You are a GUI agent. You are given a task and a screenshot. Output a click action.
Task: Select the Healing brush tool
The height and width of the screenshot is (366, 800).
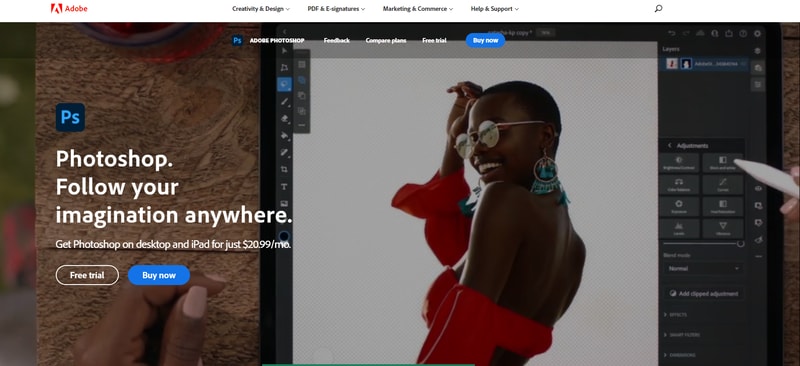click(x=285, y=153)
